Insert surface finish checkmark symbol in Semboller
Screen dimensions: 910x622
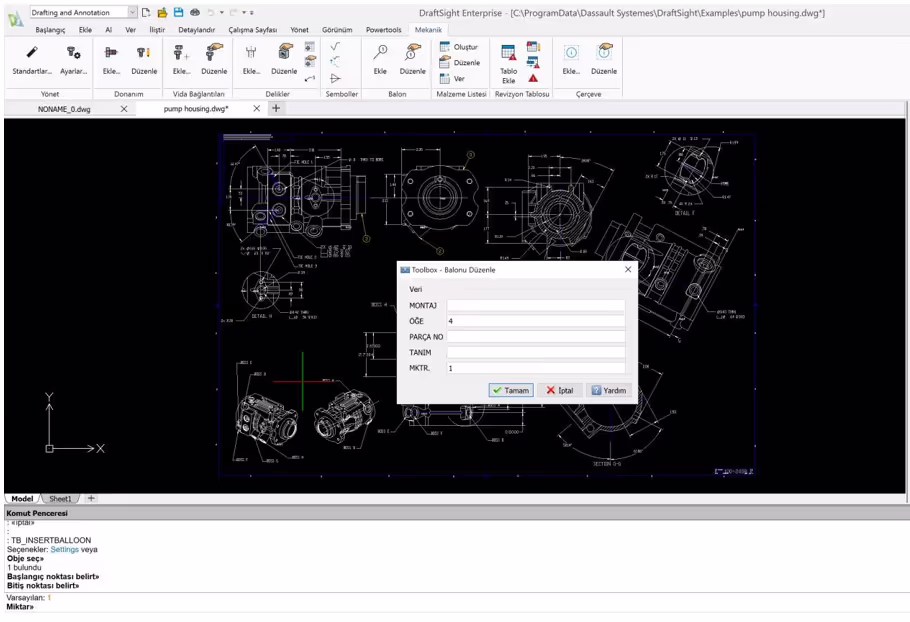[x=335, y=46]
